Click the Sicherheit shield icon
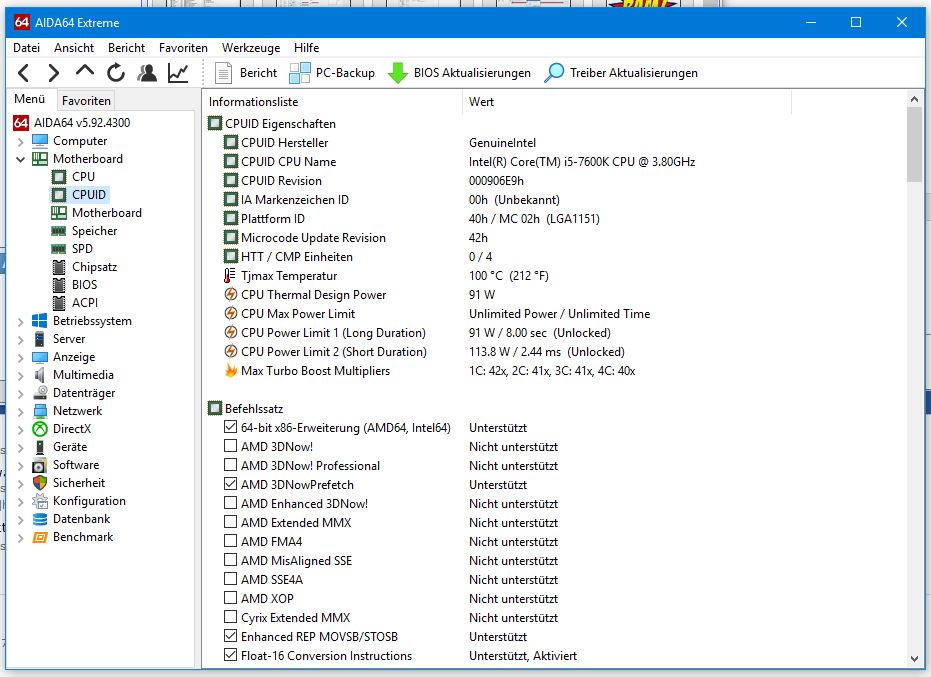The height and width of the screenshot is (677, 931). [x=40, y=483]
